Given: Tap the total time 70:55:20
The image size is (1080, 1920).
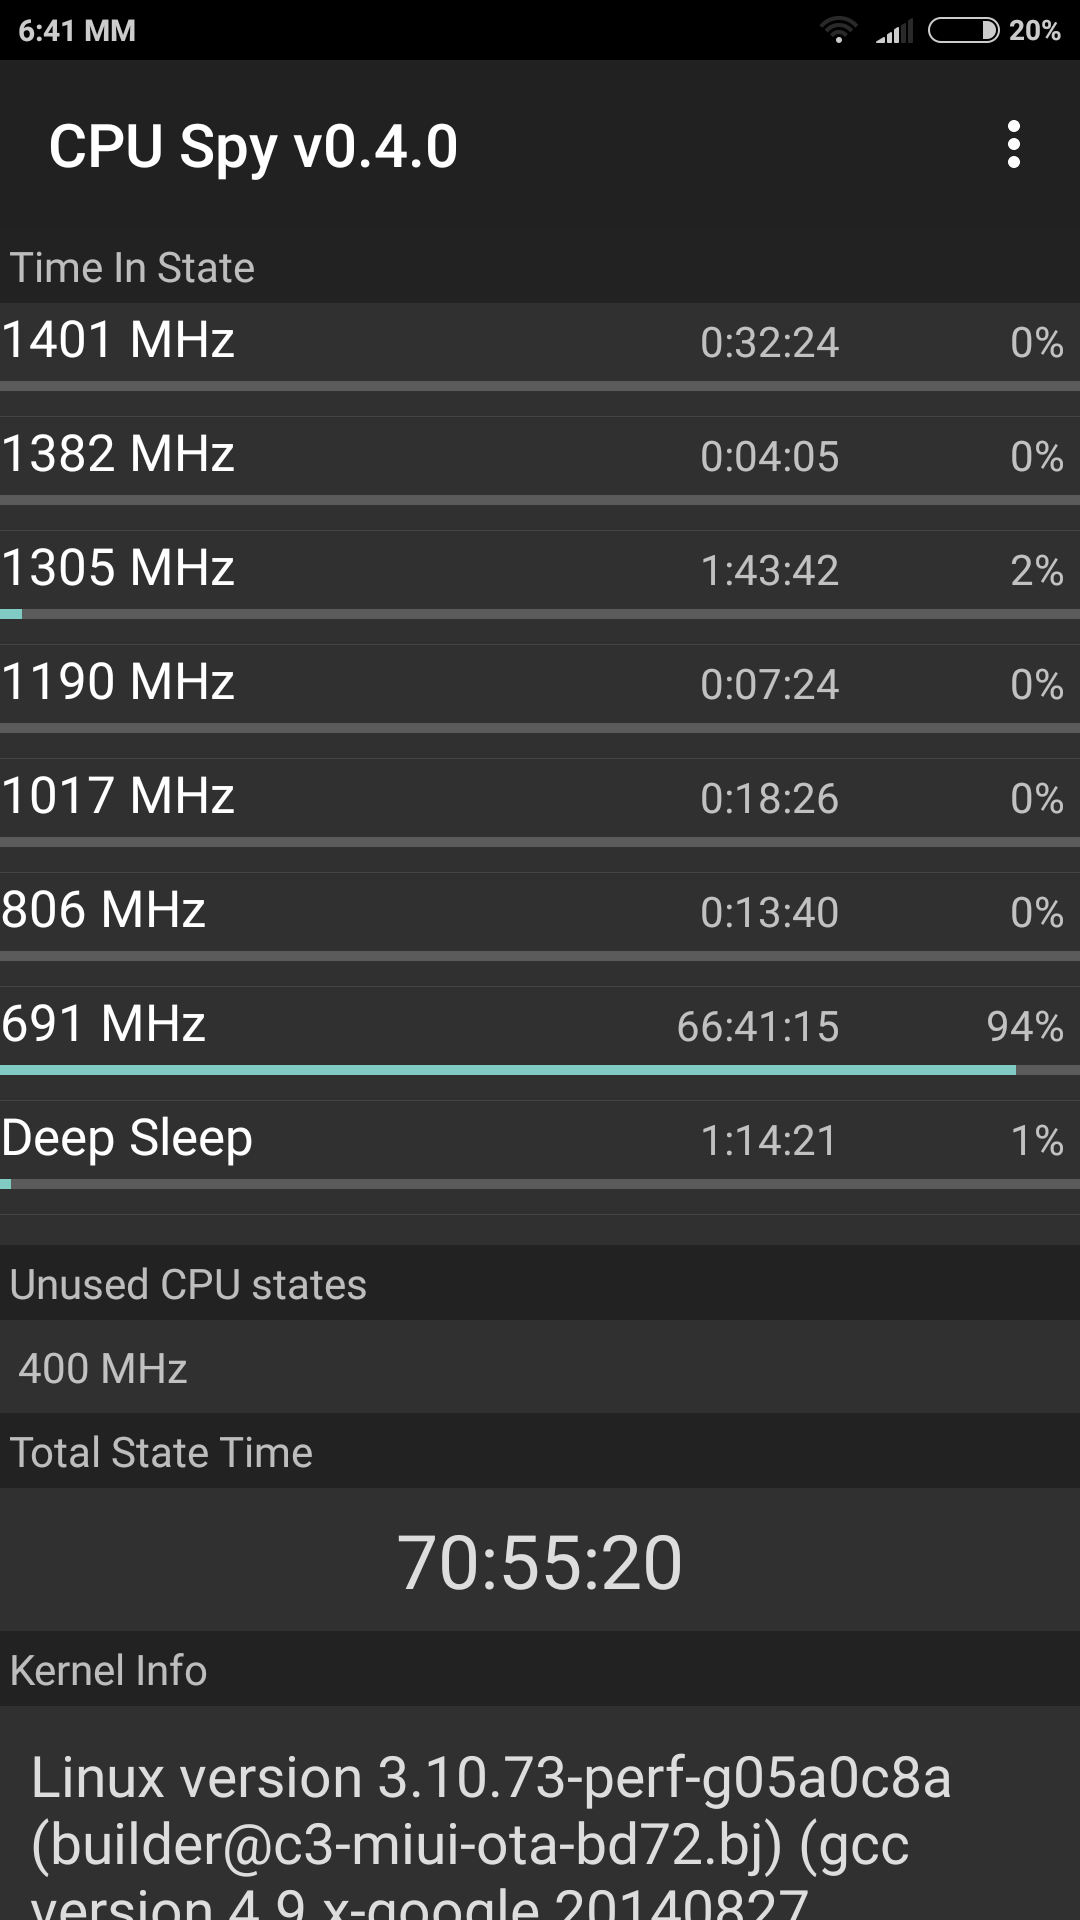Looking at the screenshot, I should (x=540, y=1562).
